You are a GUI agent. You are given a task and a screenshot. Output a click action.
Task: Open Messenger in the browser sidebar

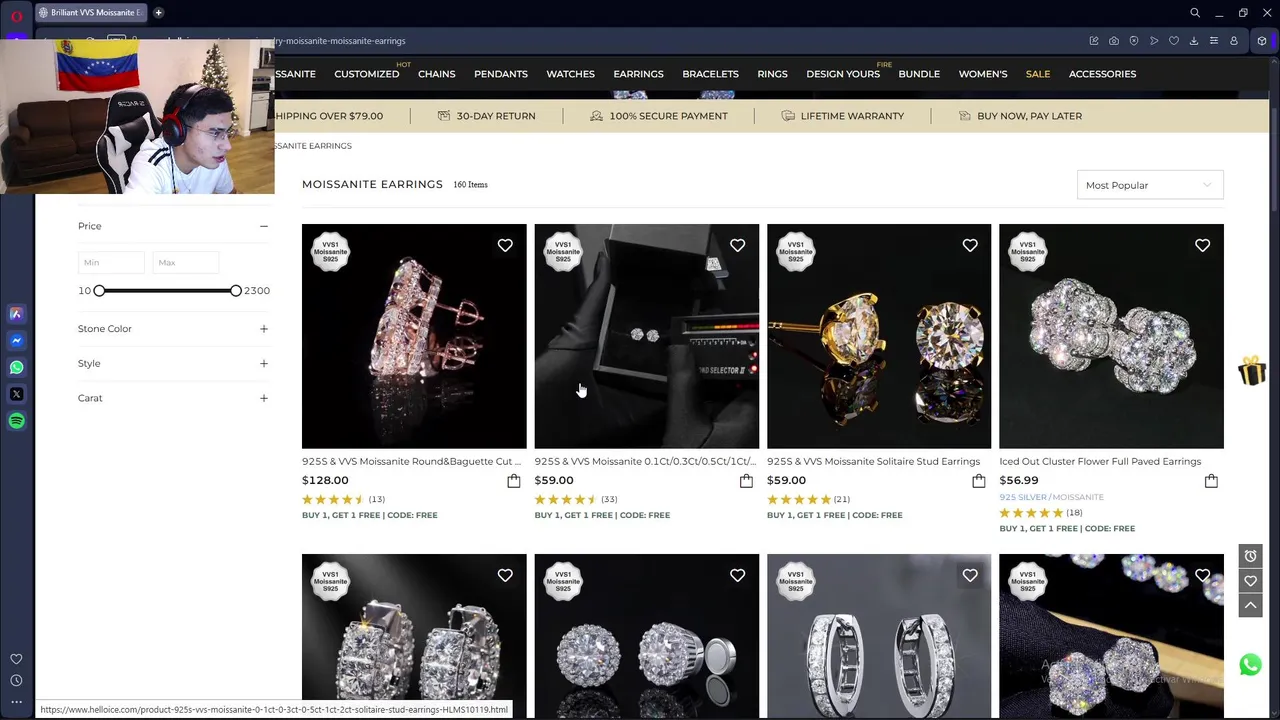tap(16, 340)
